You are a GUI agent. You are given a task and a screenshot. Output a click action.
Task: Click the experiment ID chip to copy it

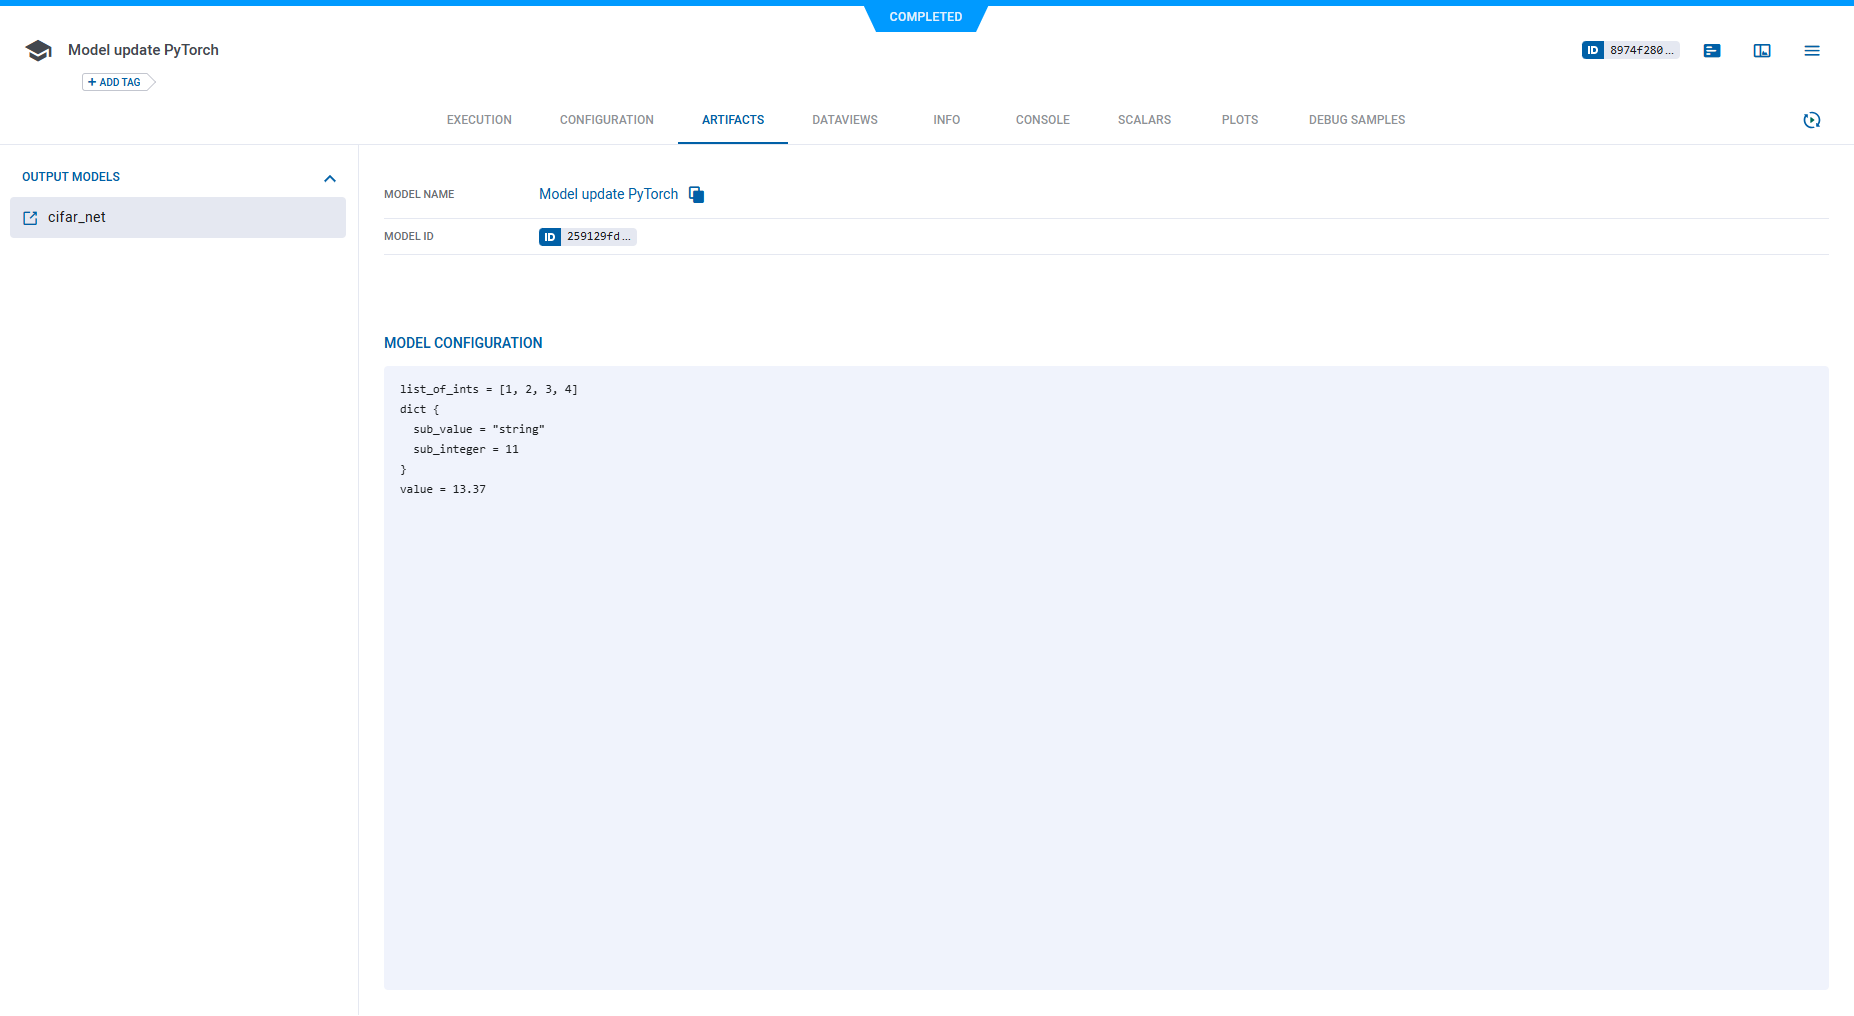tap(1629, 49)
